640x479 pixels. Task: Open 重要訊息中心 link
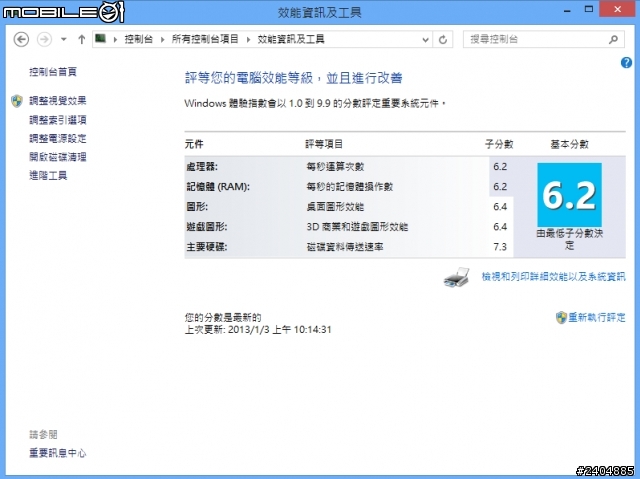coord(58,453)
